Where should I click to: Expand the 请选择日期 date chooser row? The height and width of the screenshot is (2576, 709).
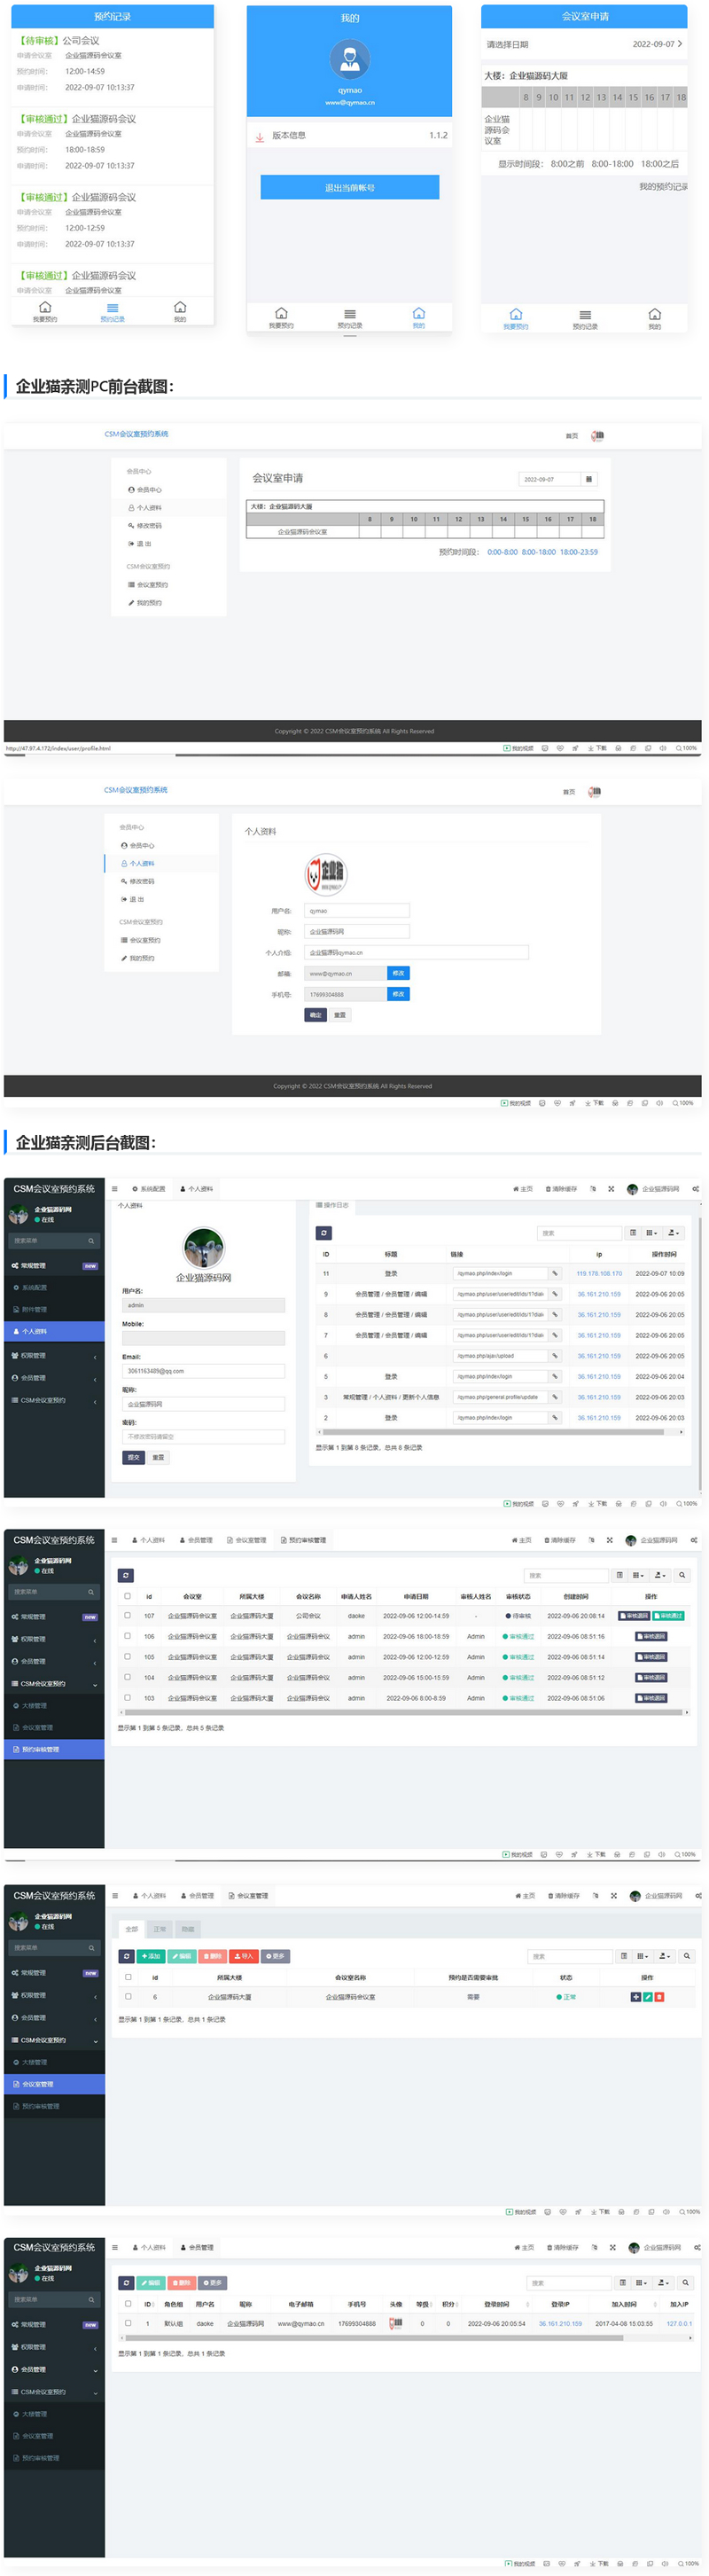click(584, 45)
